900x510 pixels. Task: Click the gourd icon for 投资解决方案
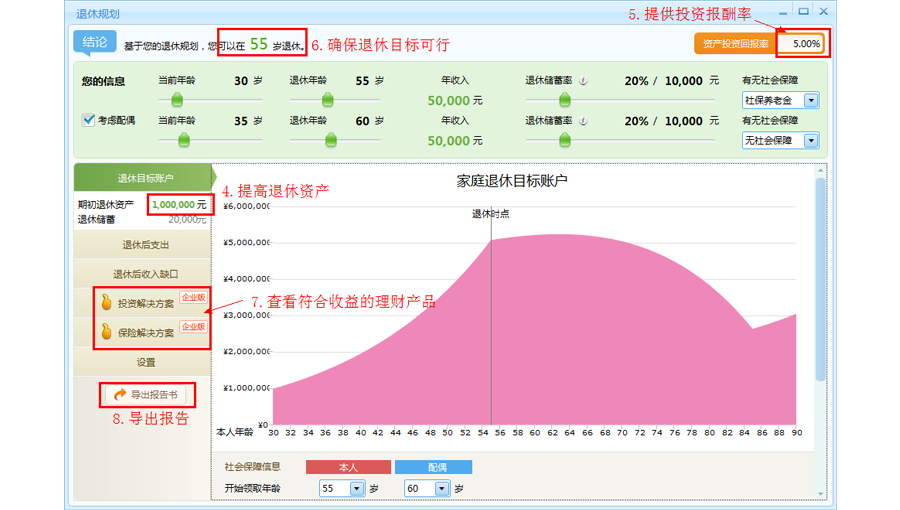click(x=105, y=303)
